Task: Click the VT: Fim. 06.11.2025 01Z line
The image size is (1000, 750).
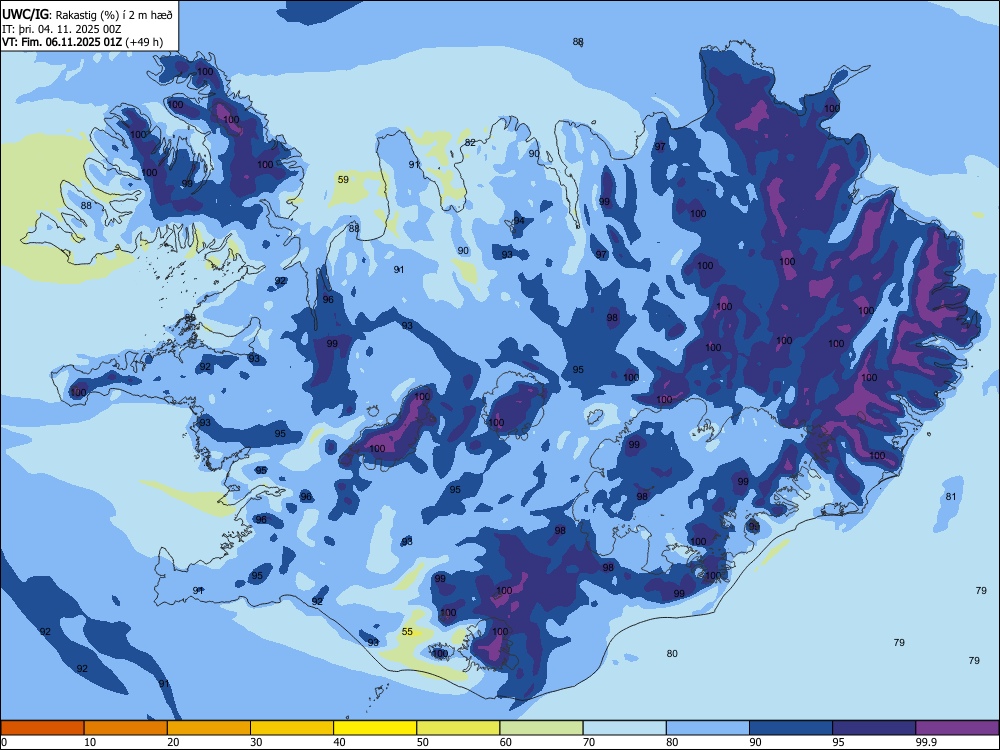Action: 82,42
